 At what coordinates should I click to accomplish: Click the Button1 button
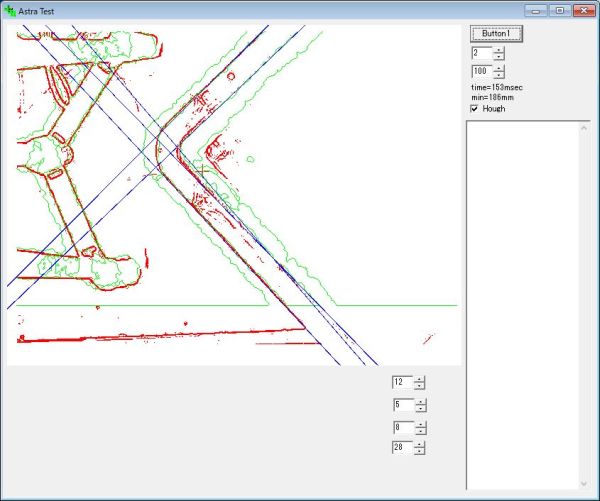click(x=496, y=34)
